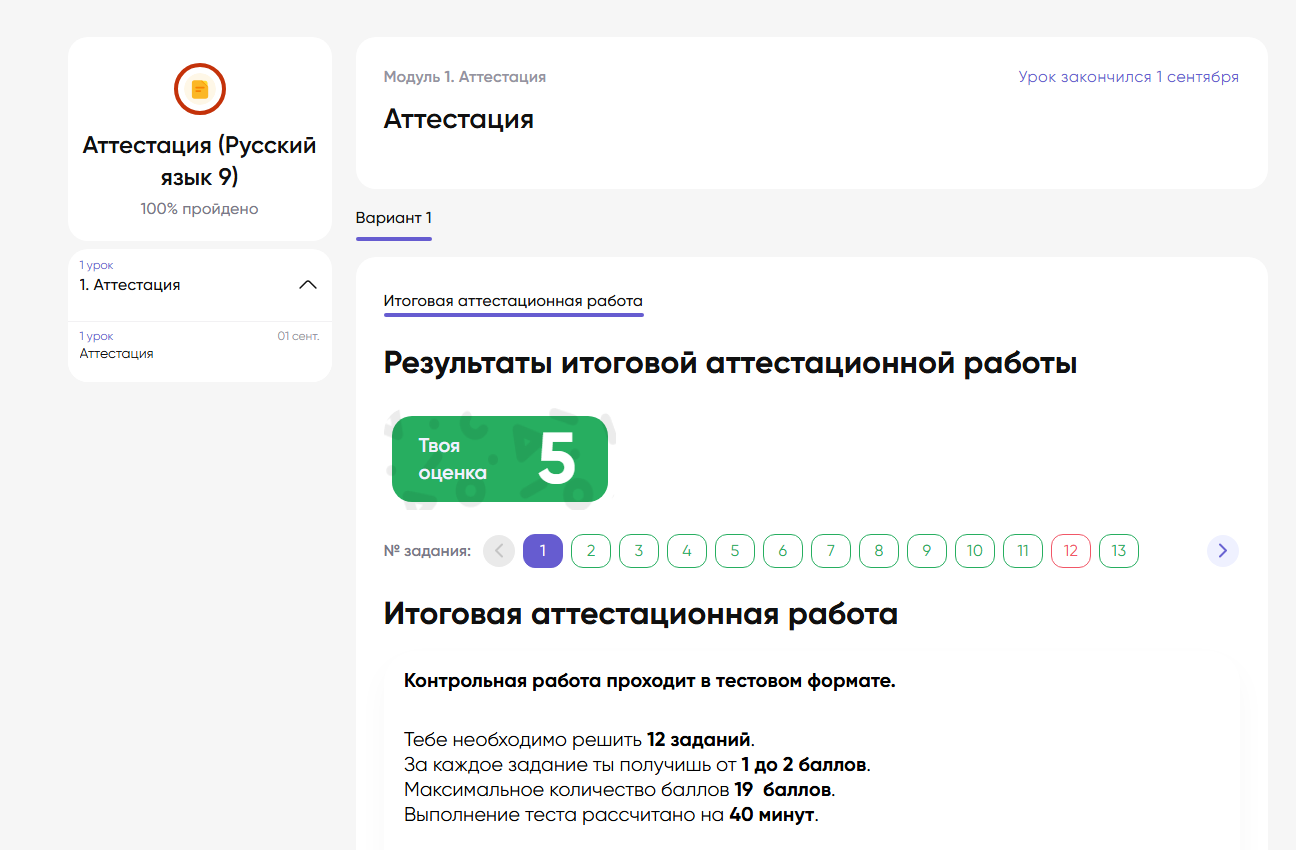
Task: Switch to the Вариант 1 tab
Action: click(394, 218)
